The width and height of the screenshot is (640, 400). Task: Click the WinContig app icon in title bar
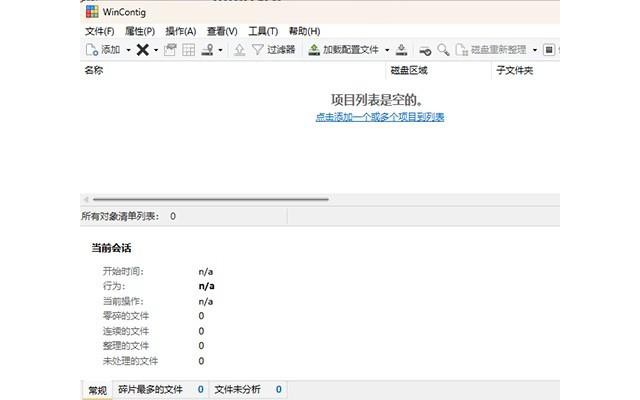[x=92, y=12]
